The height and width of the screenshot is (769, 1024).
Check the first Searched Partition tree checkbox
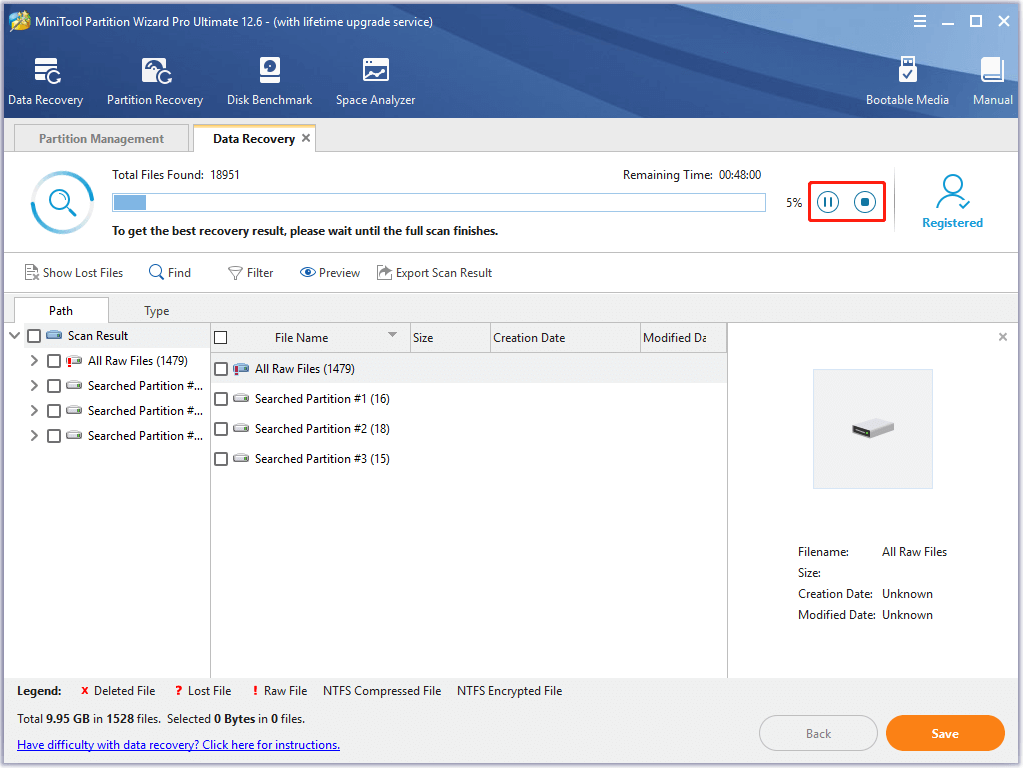coord(54,386)
